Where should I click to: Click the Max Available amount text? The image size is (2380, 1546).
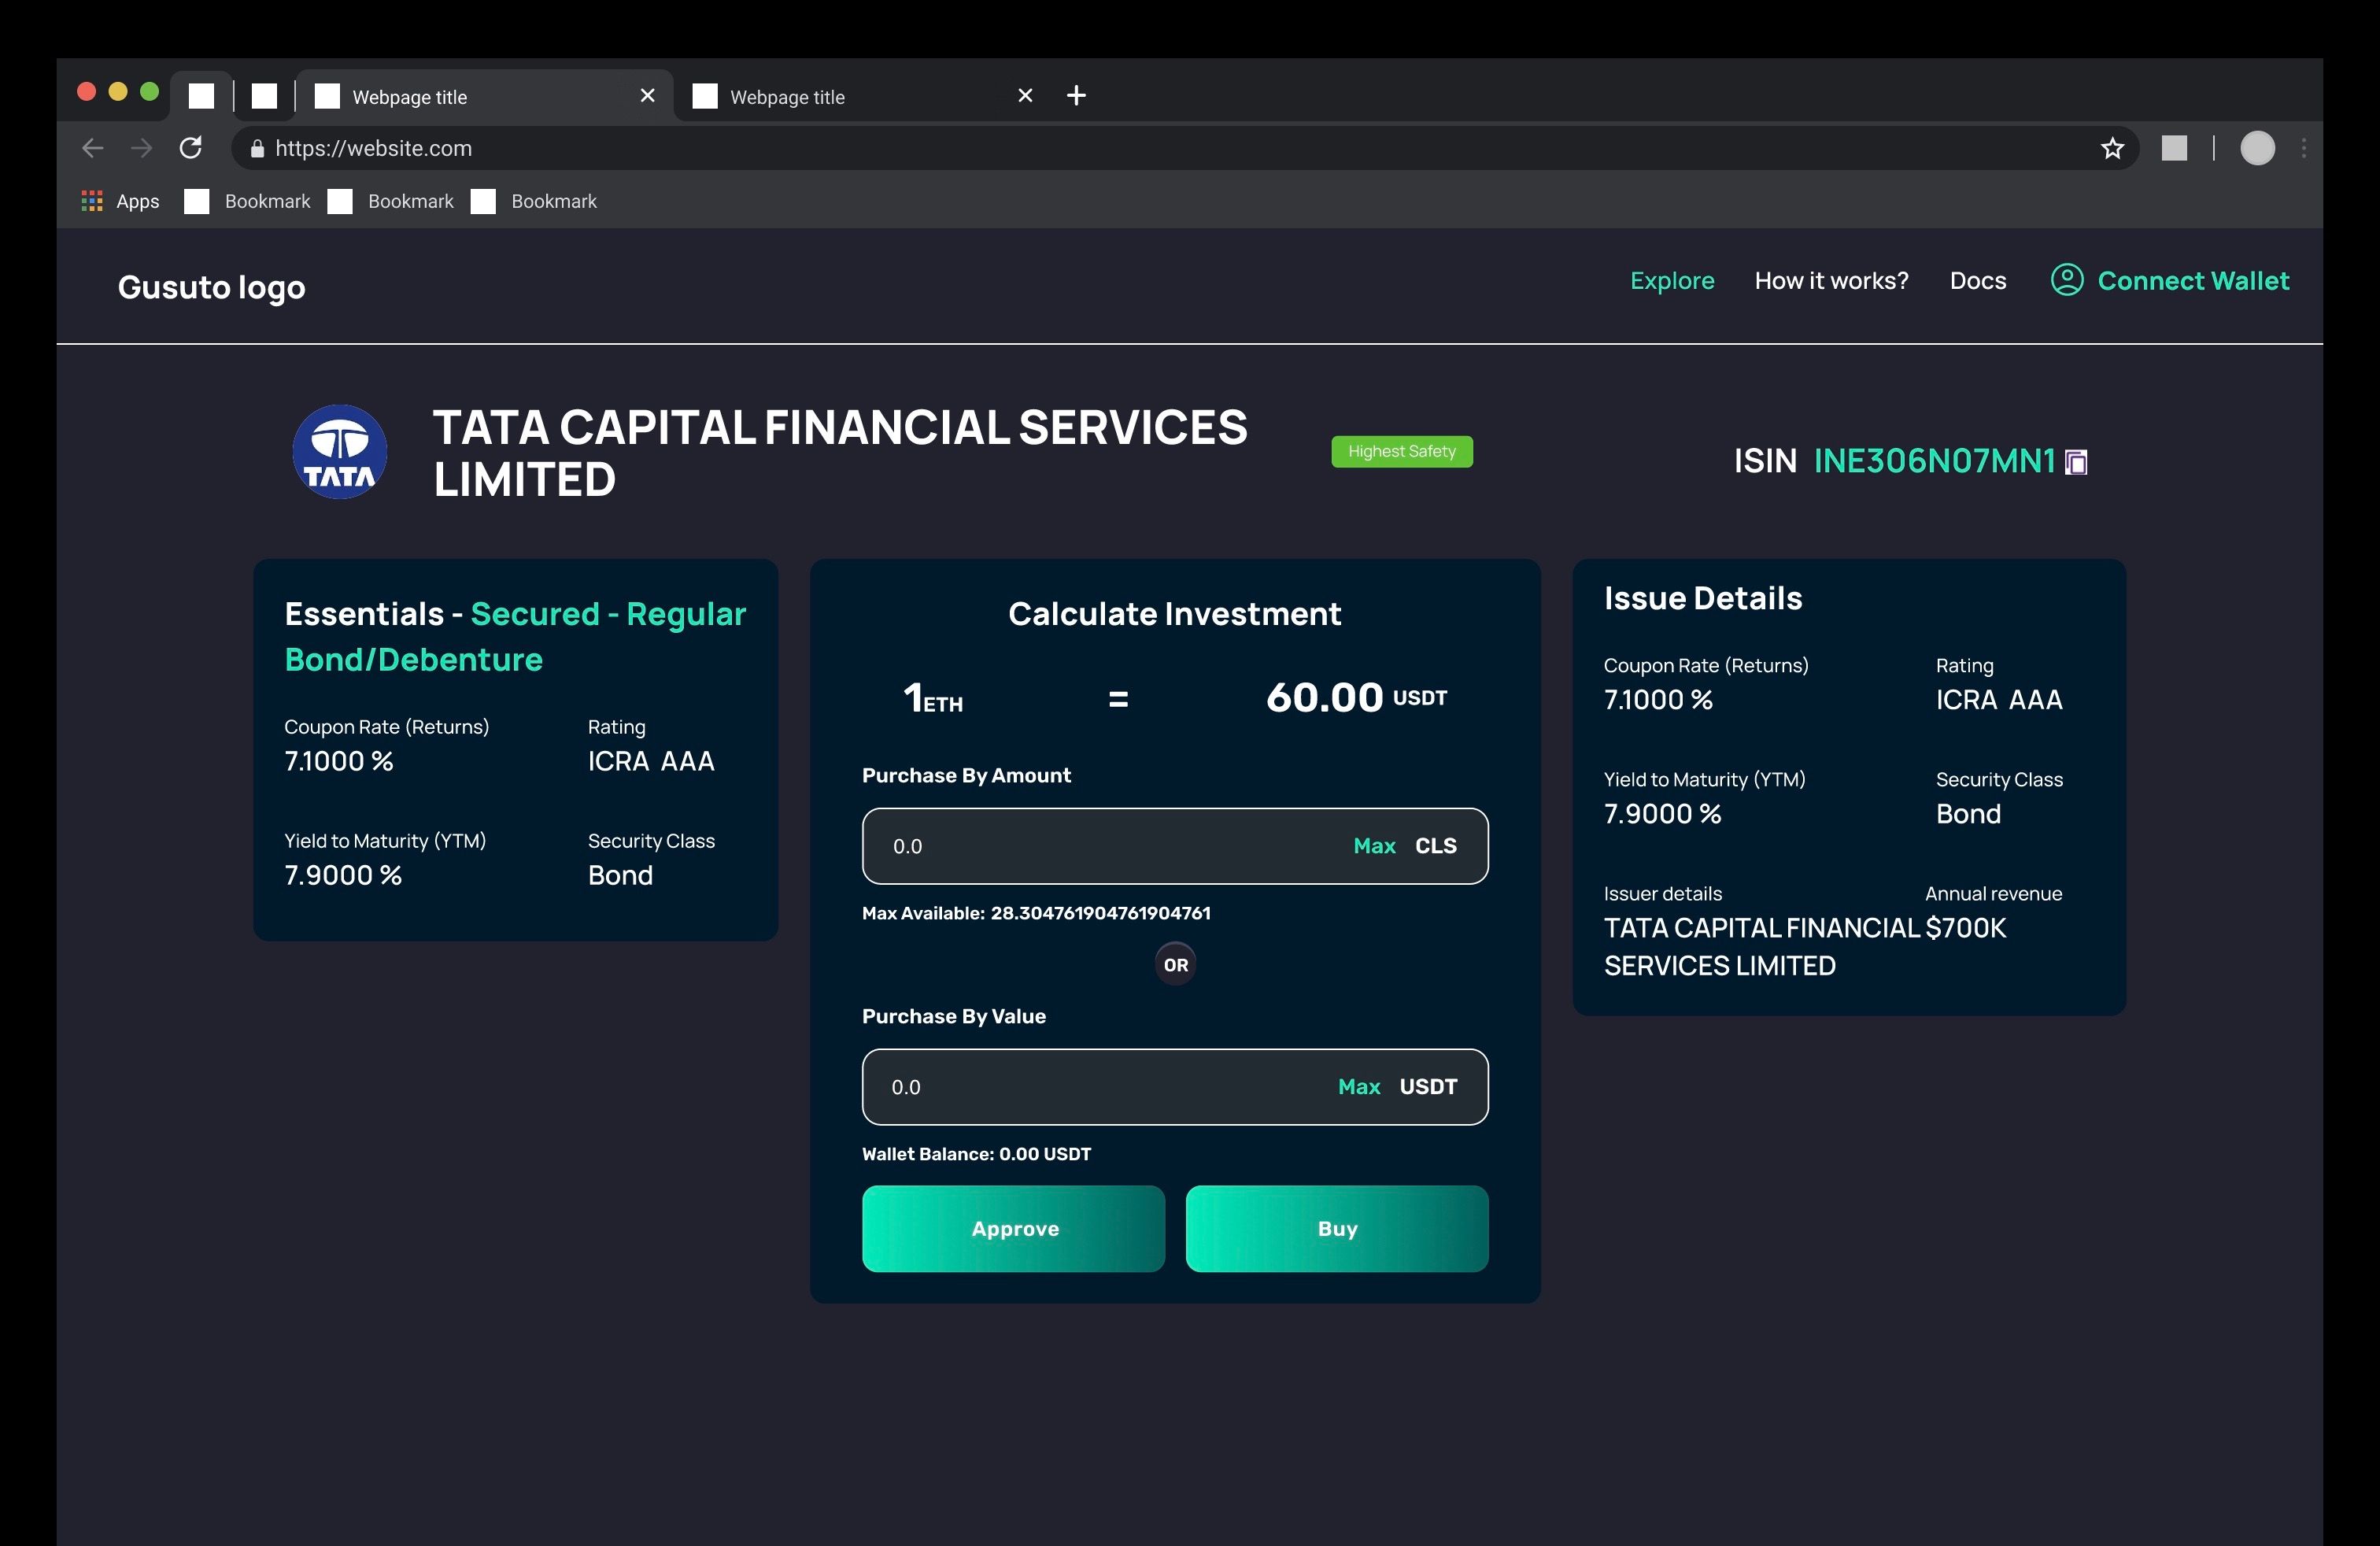pyautogui.click(x=1036, y=913)
